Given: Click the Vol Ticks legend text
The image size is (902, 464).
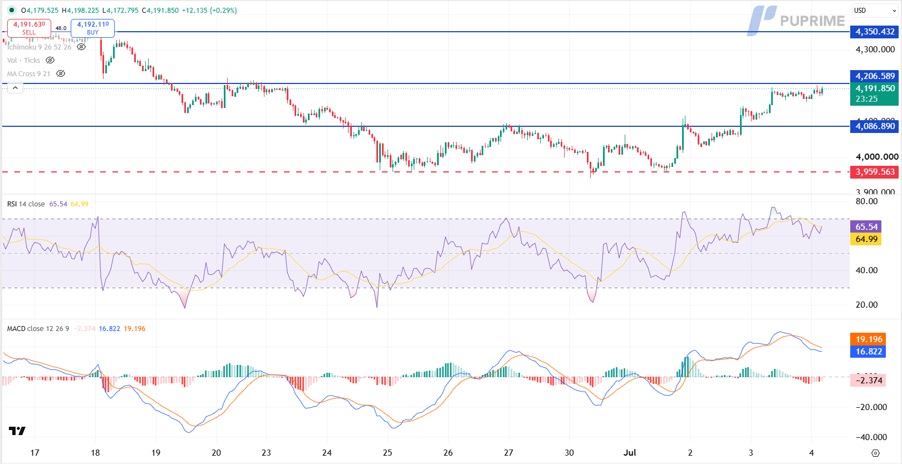Looking at the screenshot, I should (x=24, y=60).
